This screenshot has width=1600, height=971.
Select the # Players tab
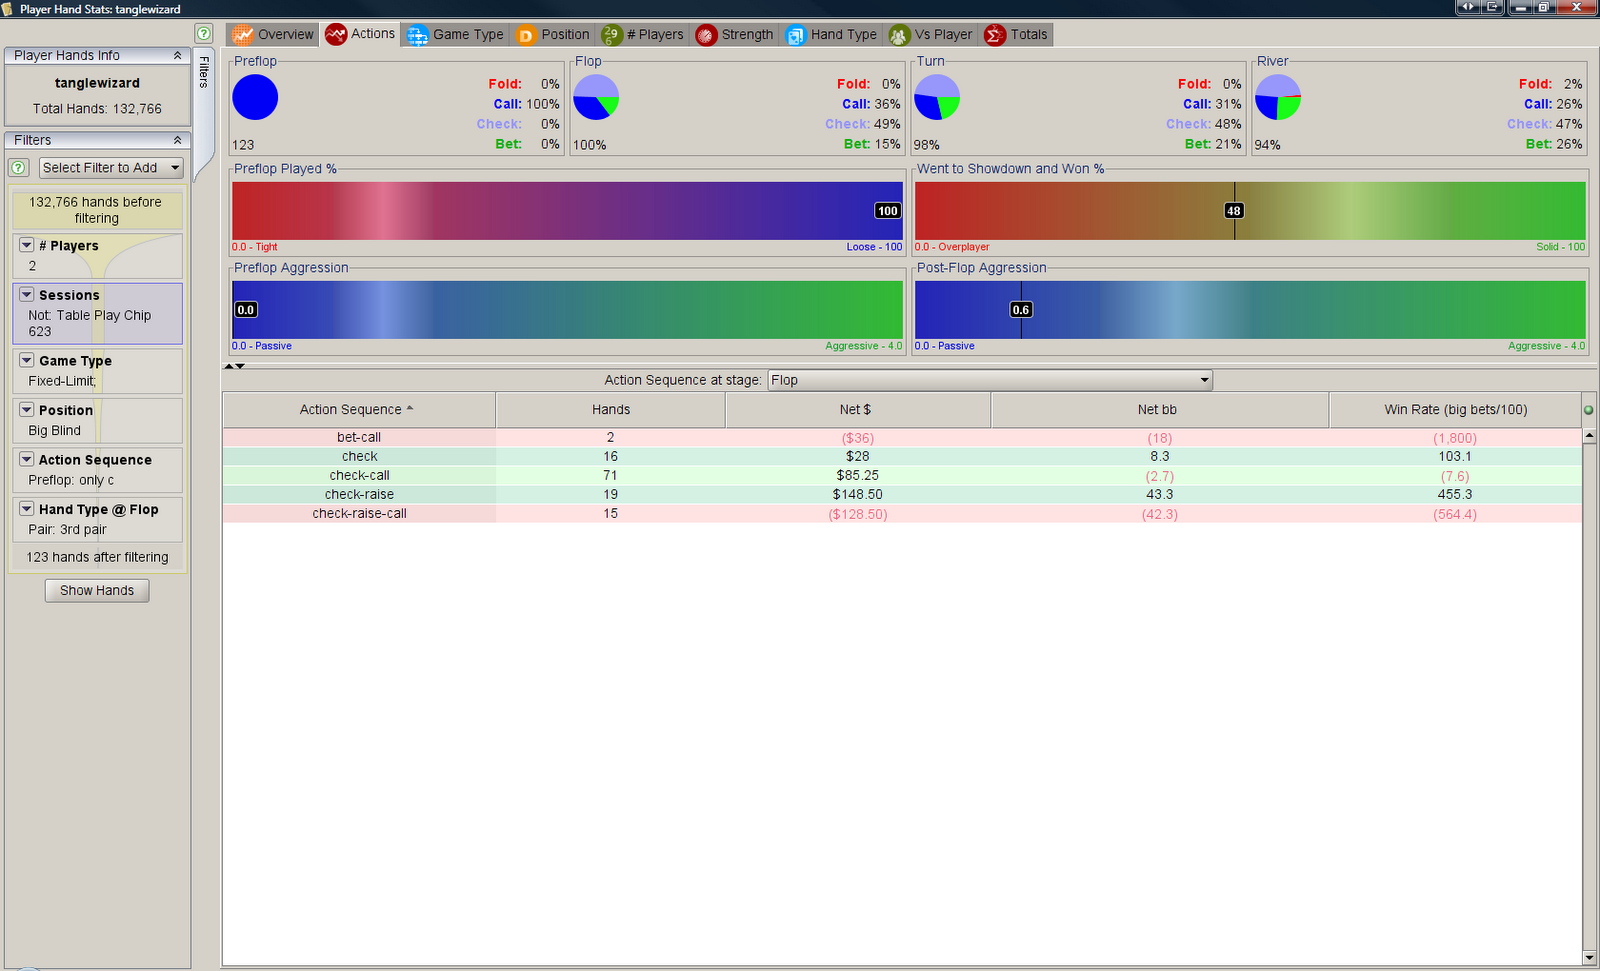tap(643, 35)
